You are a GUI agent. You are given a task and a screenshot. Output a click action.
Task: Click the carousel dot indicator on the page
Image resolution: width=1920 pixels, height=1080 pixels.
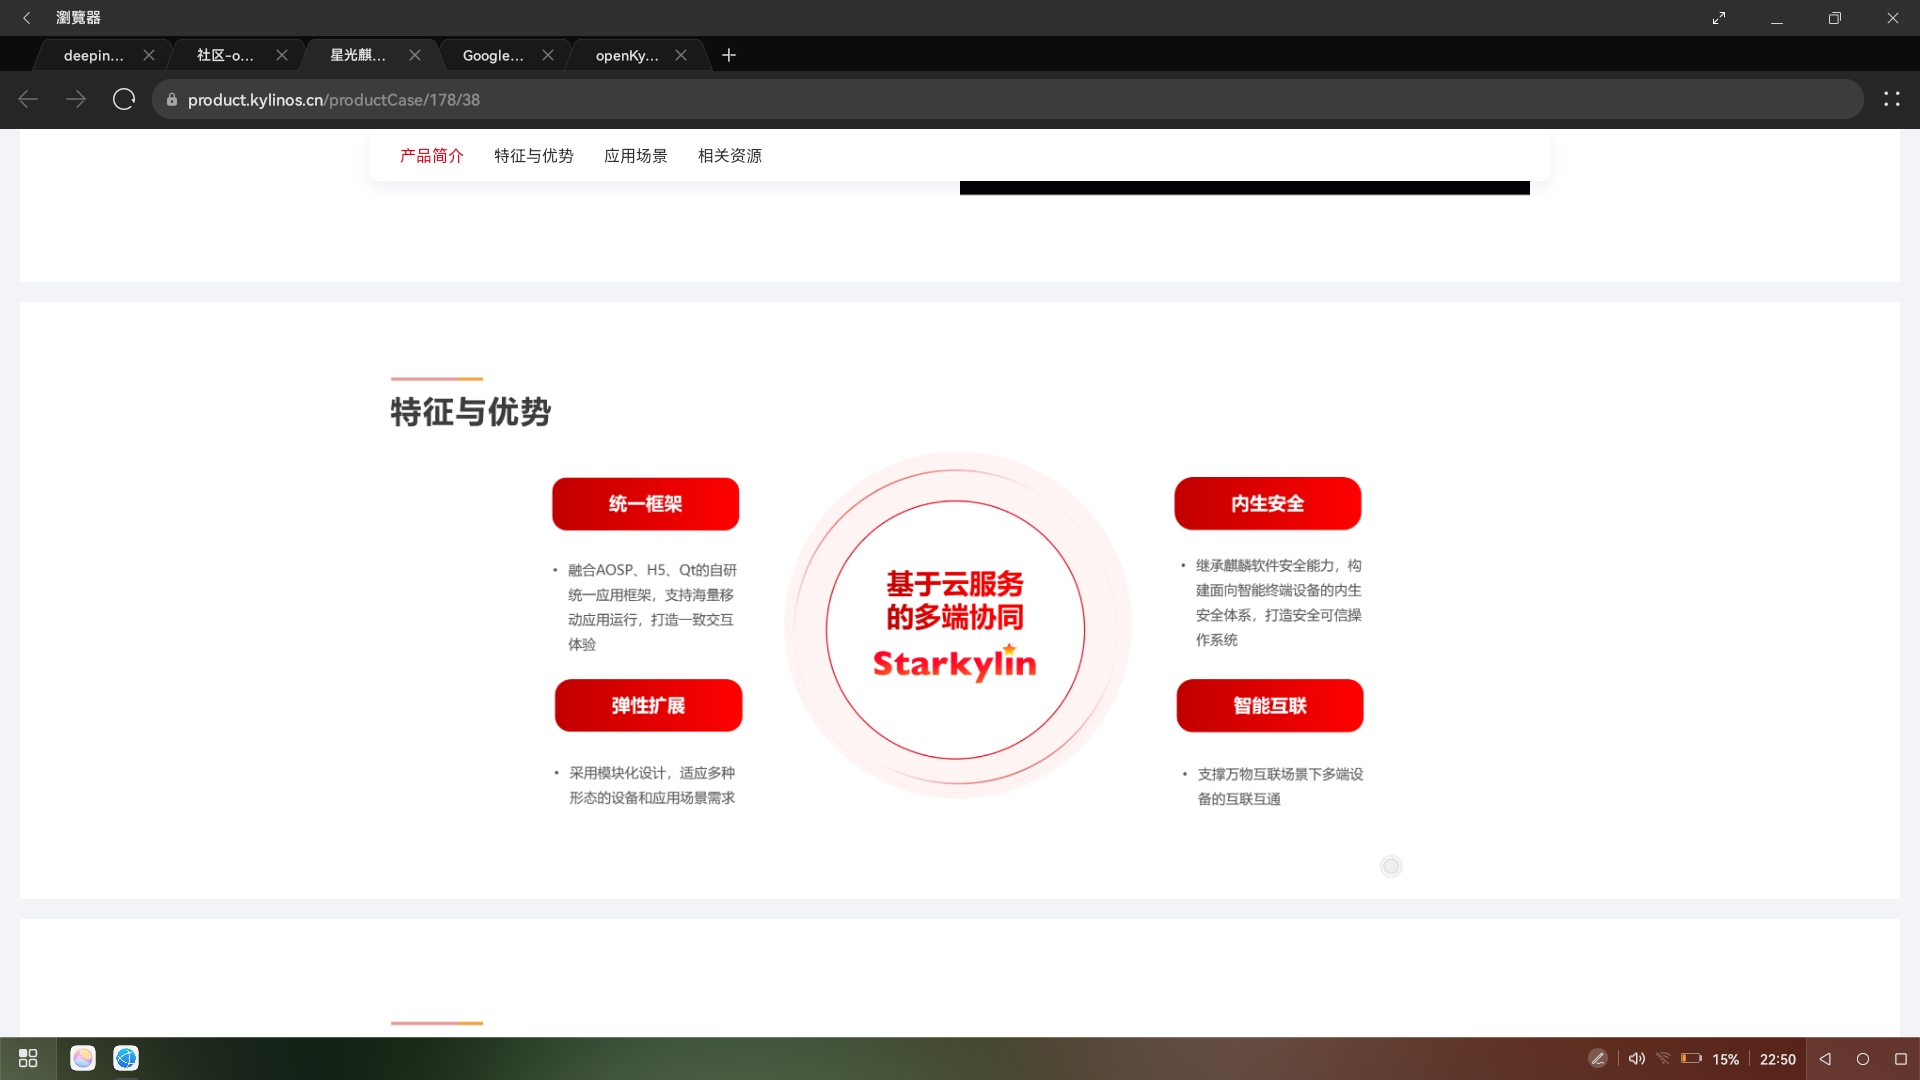[1390, 866]
